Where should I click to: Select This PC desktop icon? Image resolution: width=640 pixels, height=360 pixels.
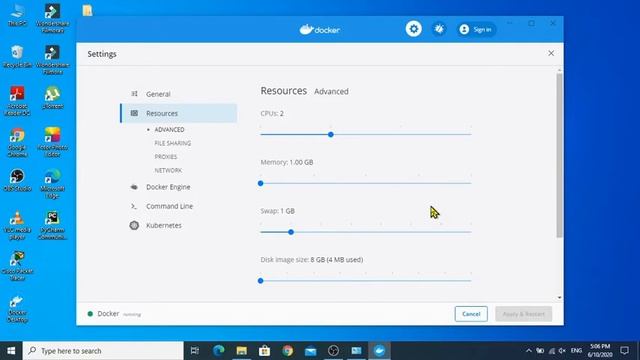pyautogui.click(x=17, y=16)
